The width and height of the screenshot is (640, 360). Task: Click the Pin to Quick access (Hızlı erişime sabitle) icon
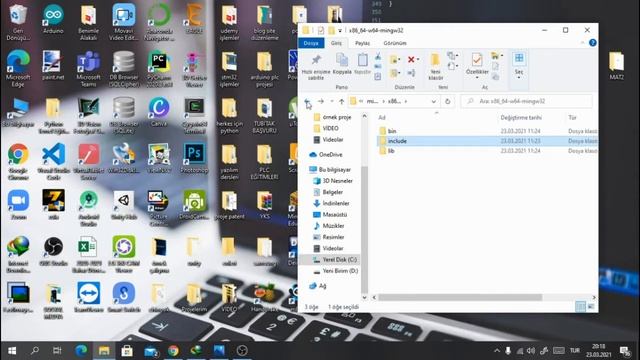click(x=316, y=60)
